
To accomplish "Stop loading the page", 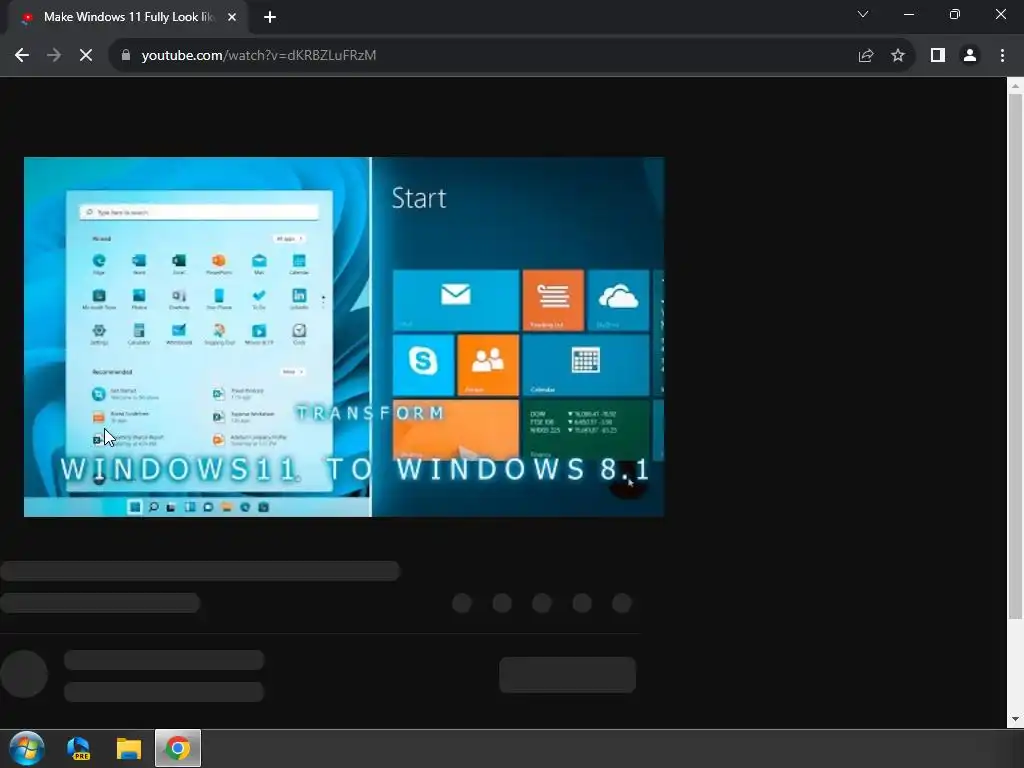I will [86, 56].
